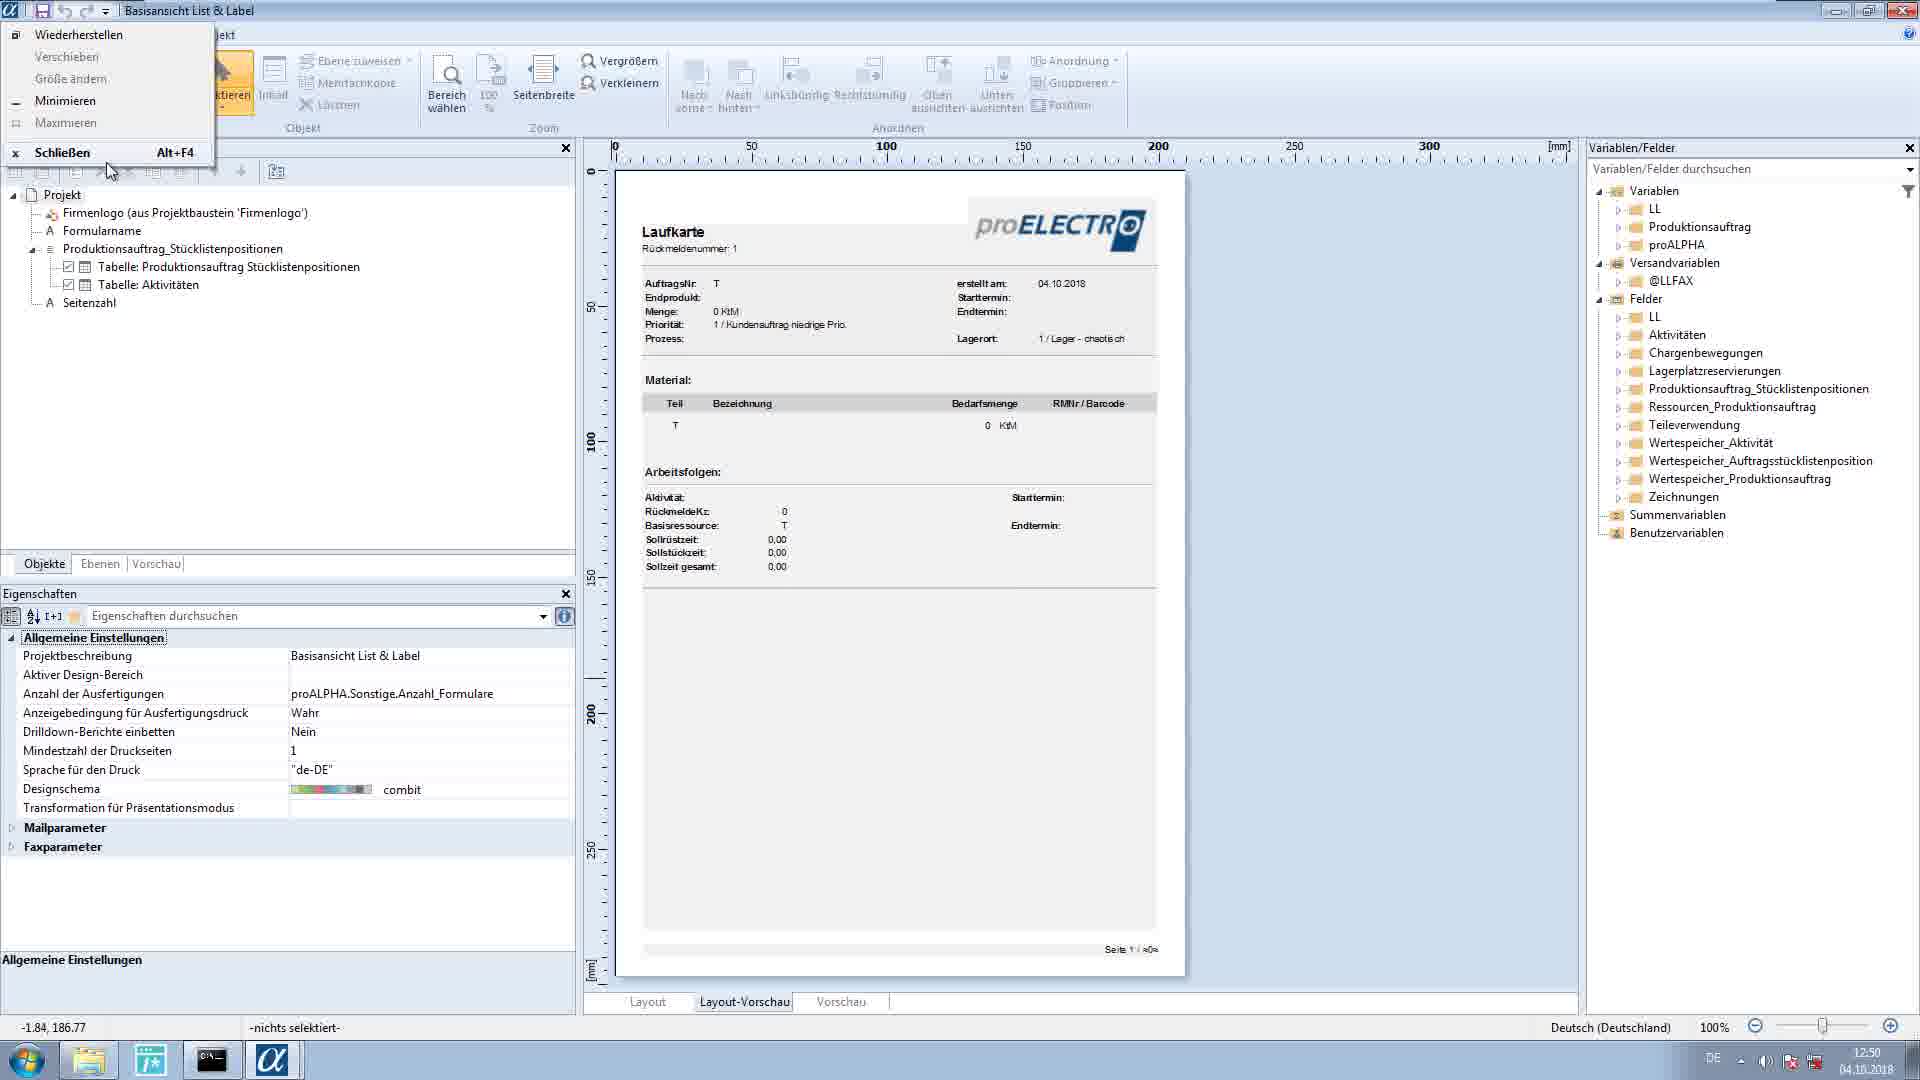Open the command prompt taskbar icon
This screenshot has height=1080, width=1920.
[x=211, y=1060]
